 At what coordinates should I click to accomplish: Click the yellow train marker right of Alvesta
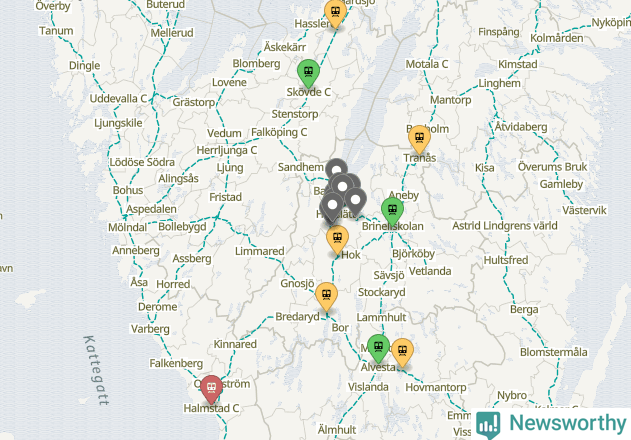[402, 352]
